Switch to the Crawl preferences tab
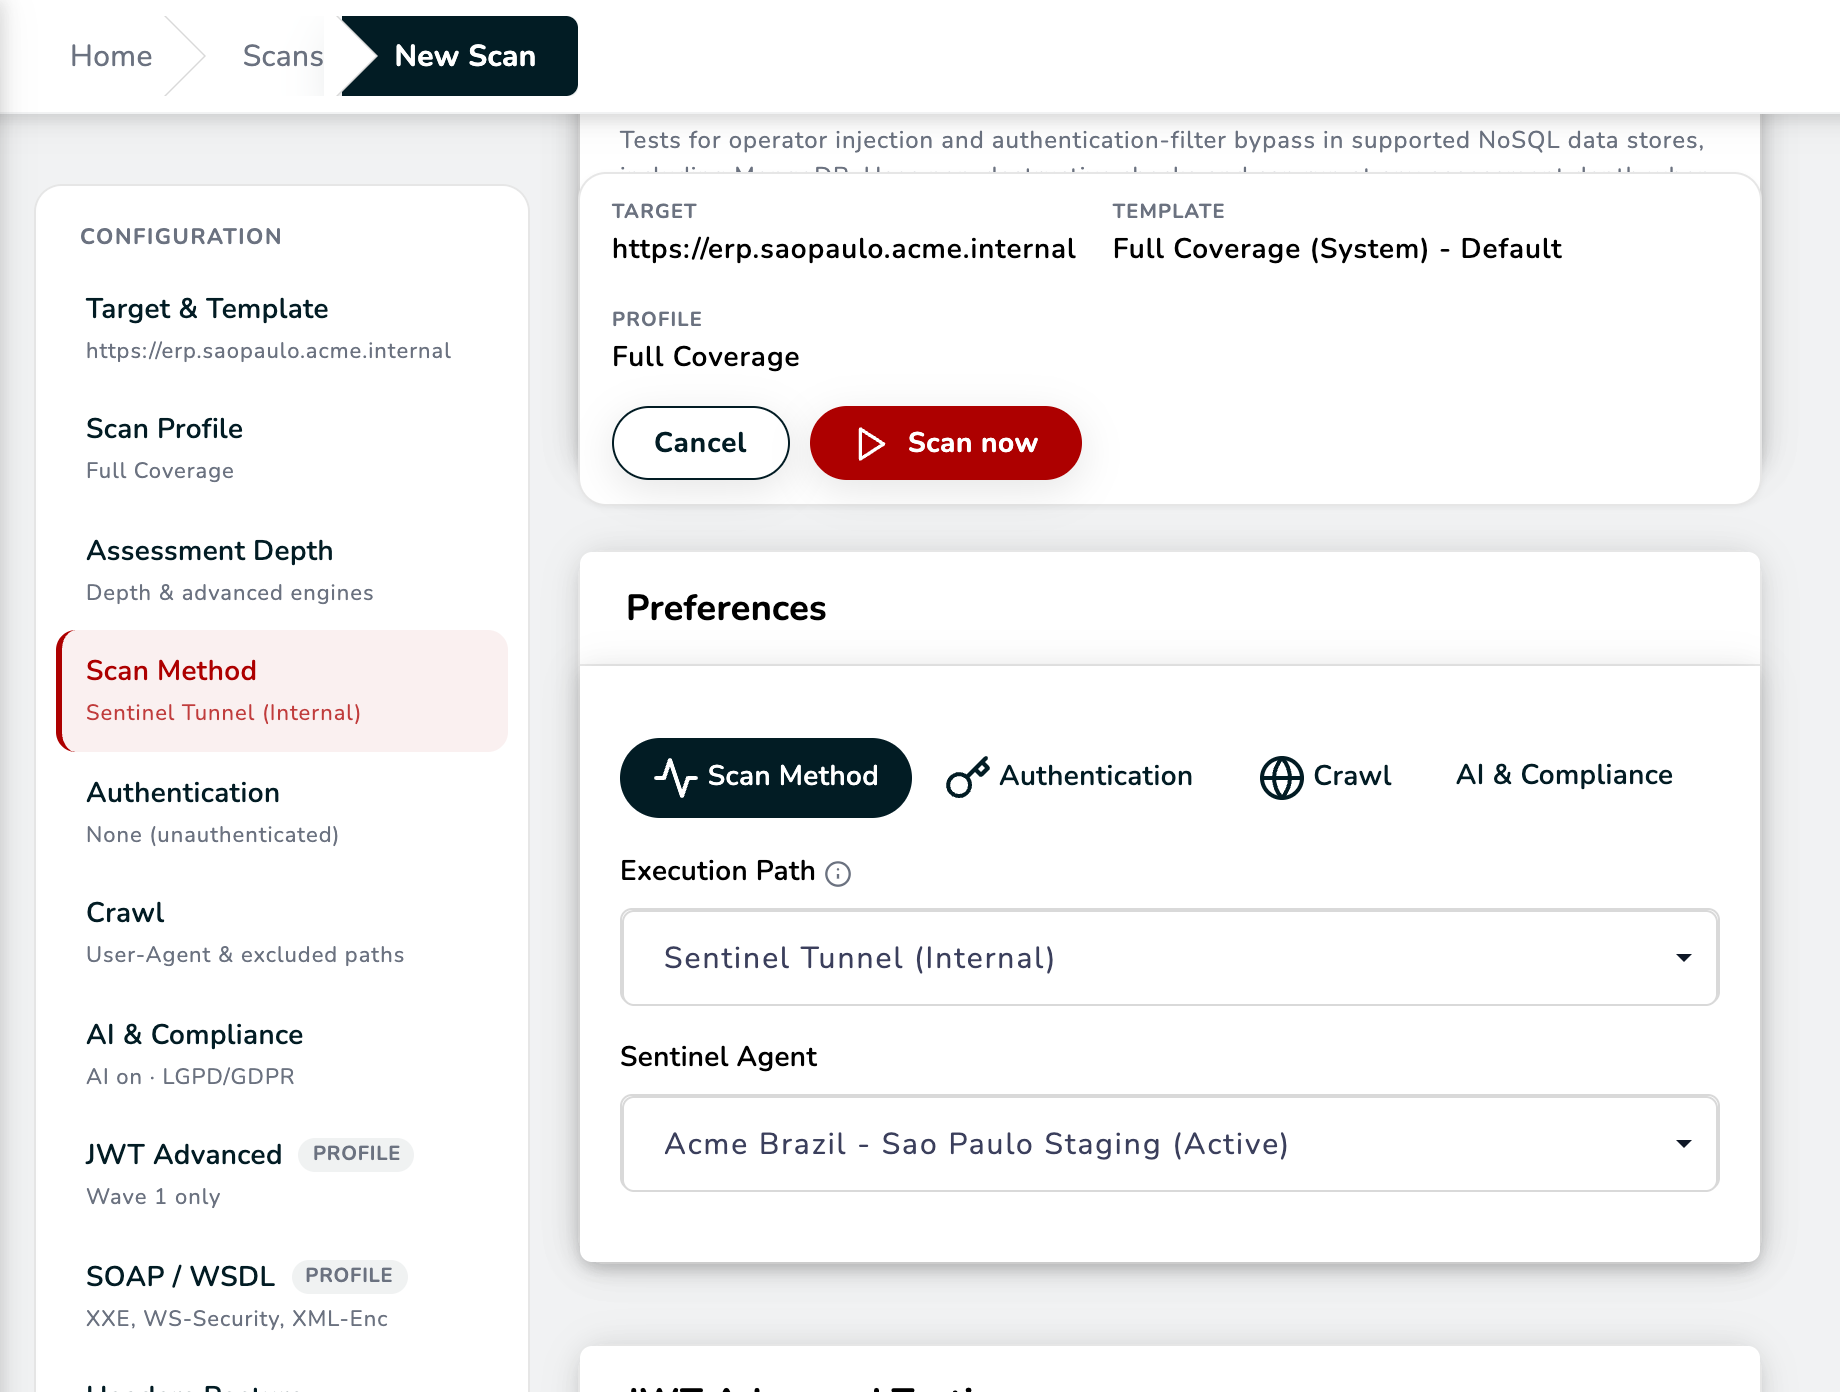Screen dimensions: 1840x1392 coord(1325,777)
